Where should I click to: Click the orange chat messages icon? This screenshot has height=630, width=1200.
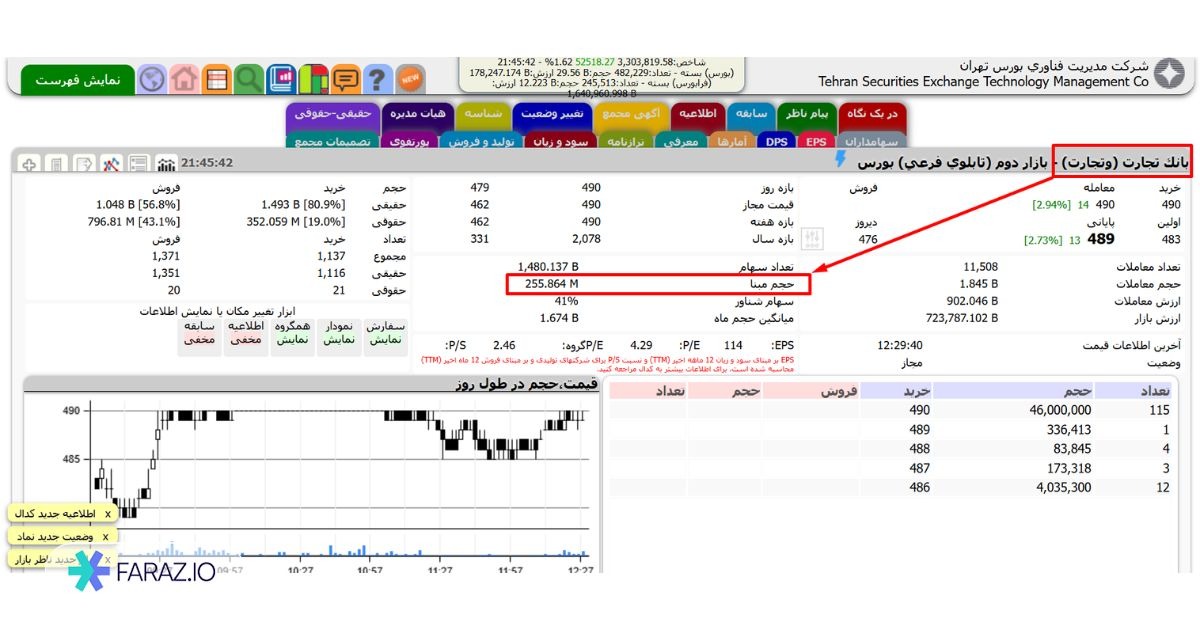pyautogui.click(x=346, y=79)
